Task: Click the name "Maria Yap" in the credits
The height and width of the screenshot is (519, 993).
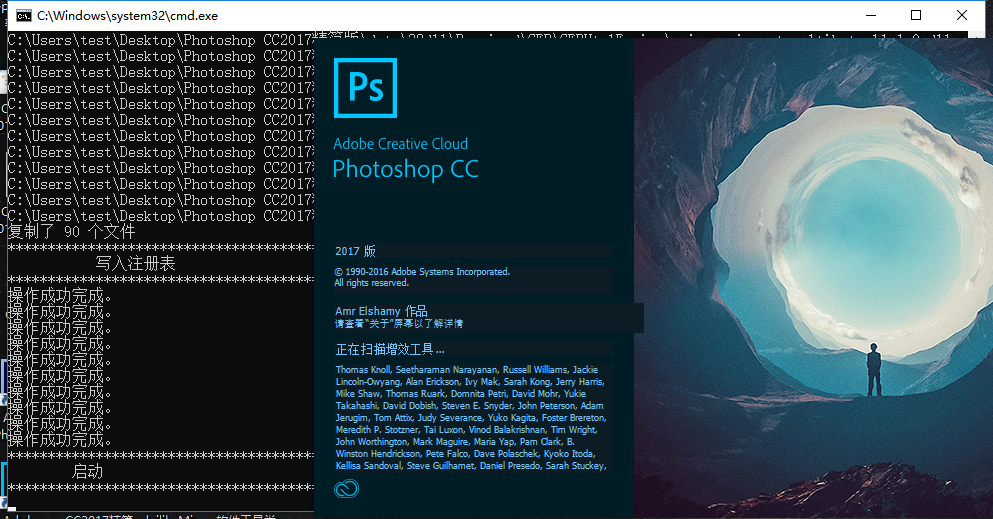Action: tap(494, 442)
